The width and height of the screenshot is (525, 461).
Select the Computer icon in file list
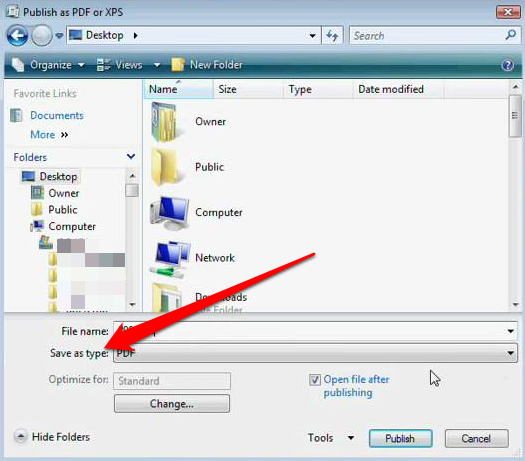coord(170,213)
